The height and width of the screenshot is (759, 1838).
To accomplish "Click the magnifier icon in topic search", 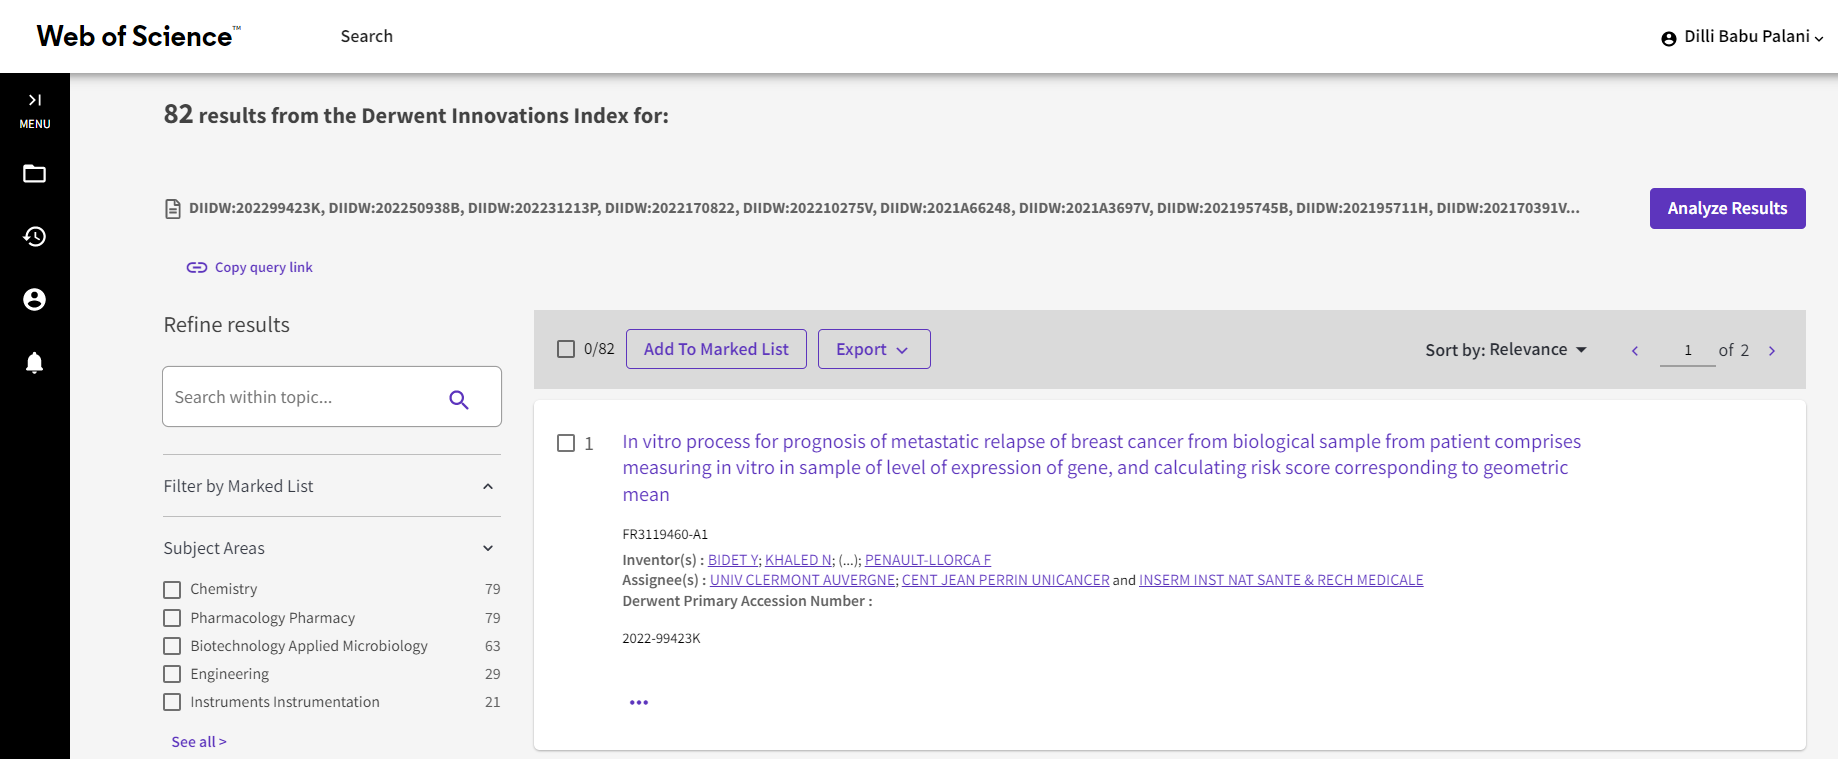I will pyautogui.click(x=459, y=399).
